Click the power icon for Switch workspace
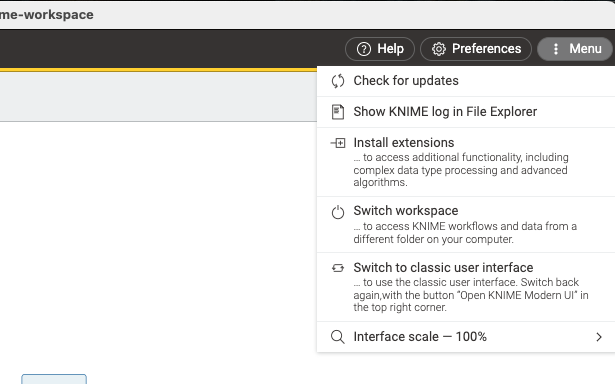 coord(338,212)
